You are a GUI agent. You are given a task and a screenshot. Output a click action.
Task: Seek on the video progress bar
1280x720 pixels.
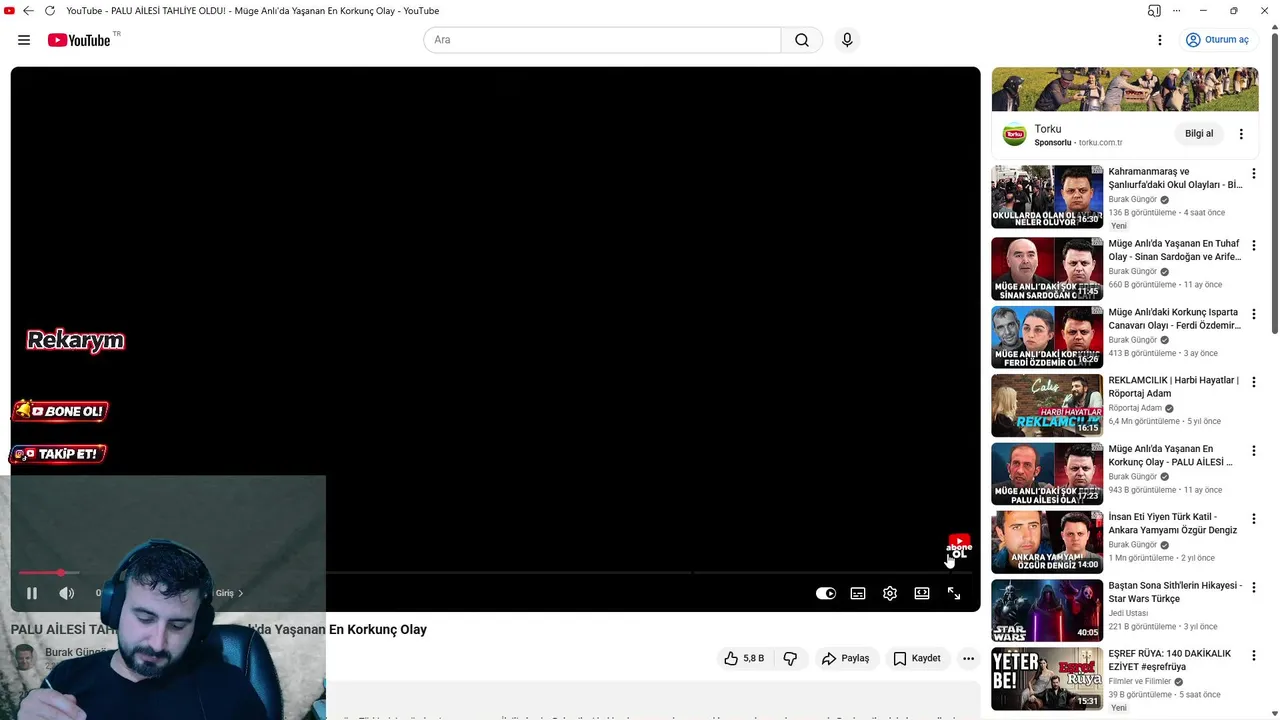coord(495,572)
